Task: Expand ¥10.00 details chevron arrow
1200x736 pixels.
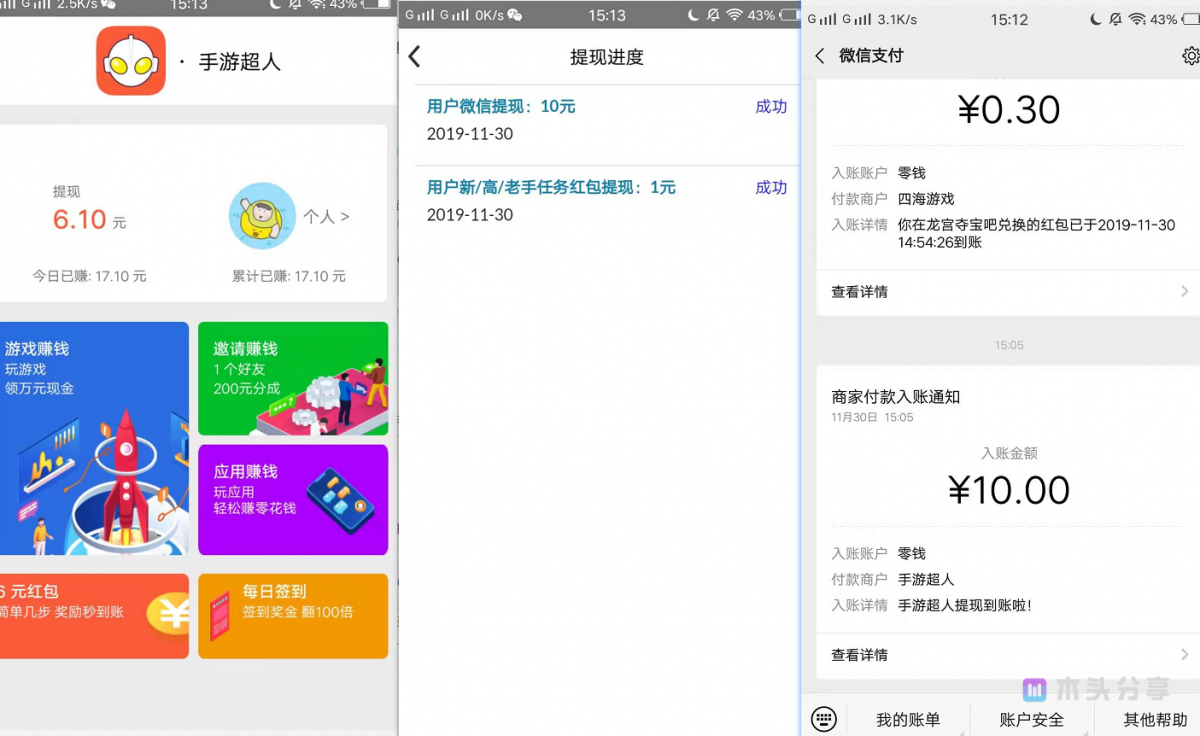Action: coord(1184,655)
